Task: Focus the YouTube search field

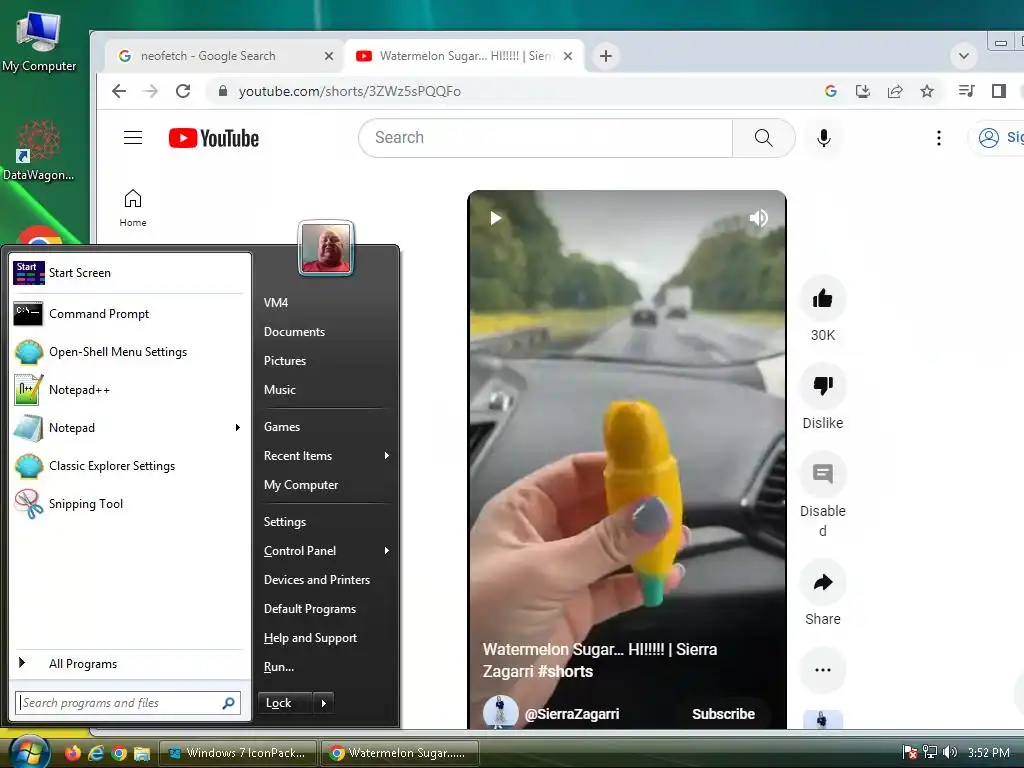Action: tap(546, 138)
